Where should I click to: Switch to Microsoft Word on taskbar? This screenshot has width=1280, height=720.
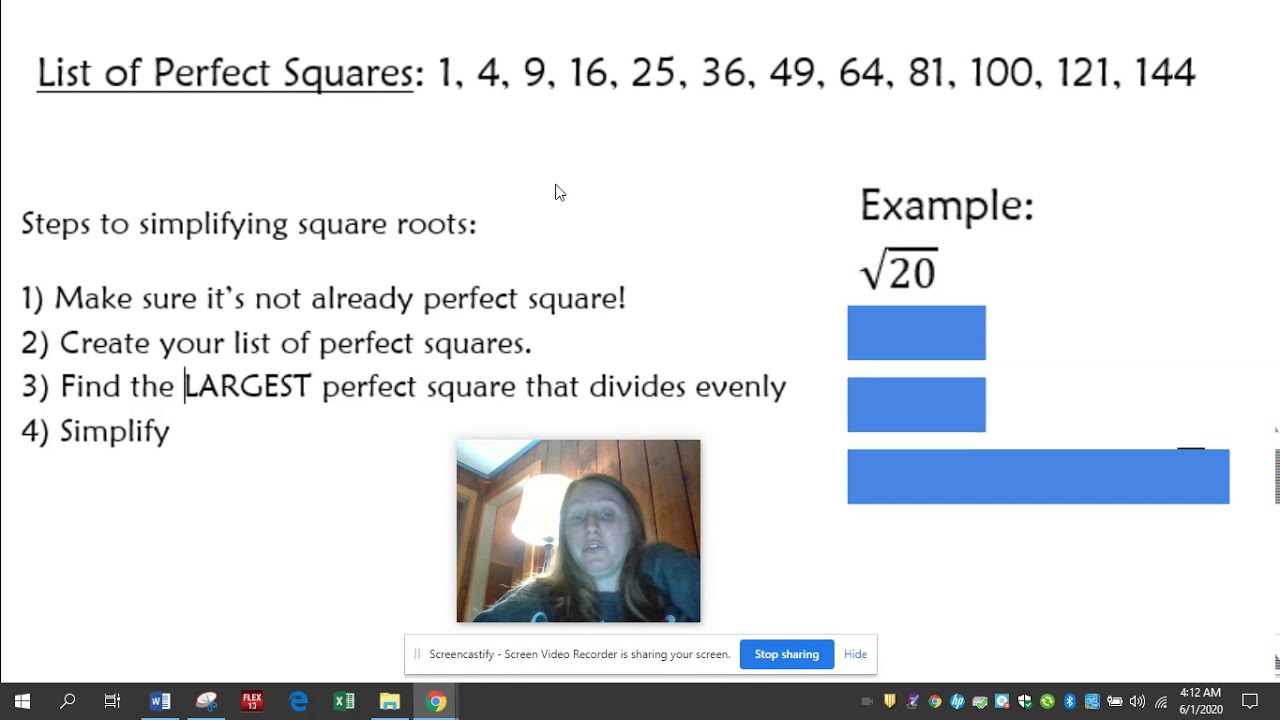coord(160,701)
